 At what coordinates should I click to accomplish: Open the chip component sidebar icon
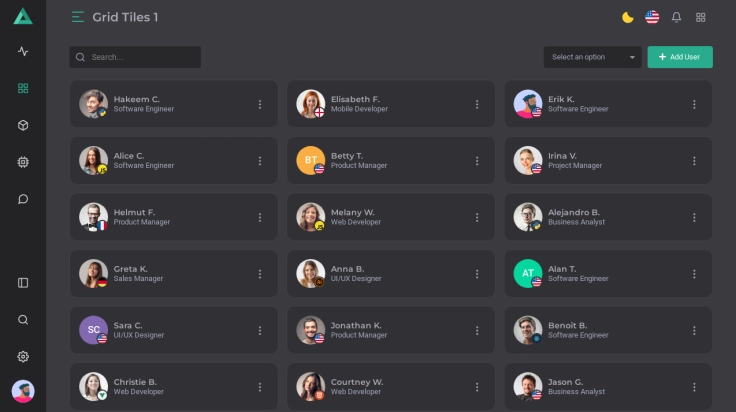(x=23, y=162)
